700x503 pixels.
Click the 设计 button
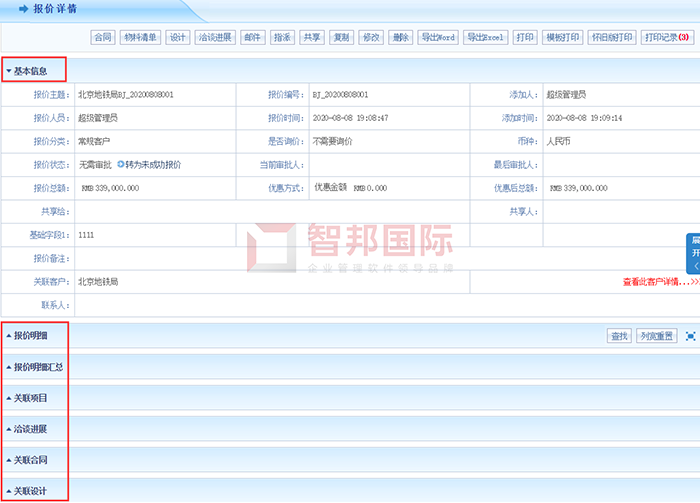coord(178,37)
